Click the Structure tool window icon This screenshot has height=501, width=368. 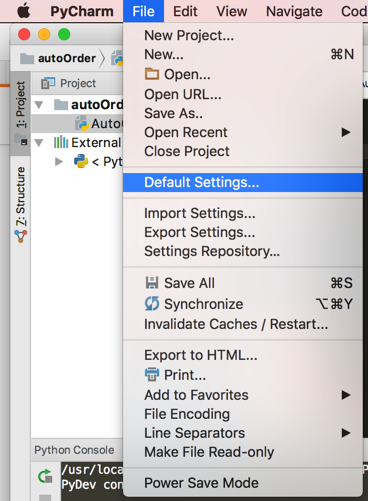point(21,236)
